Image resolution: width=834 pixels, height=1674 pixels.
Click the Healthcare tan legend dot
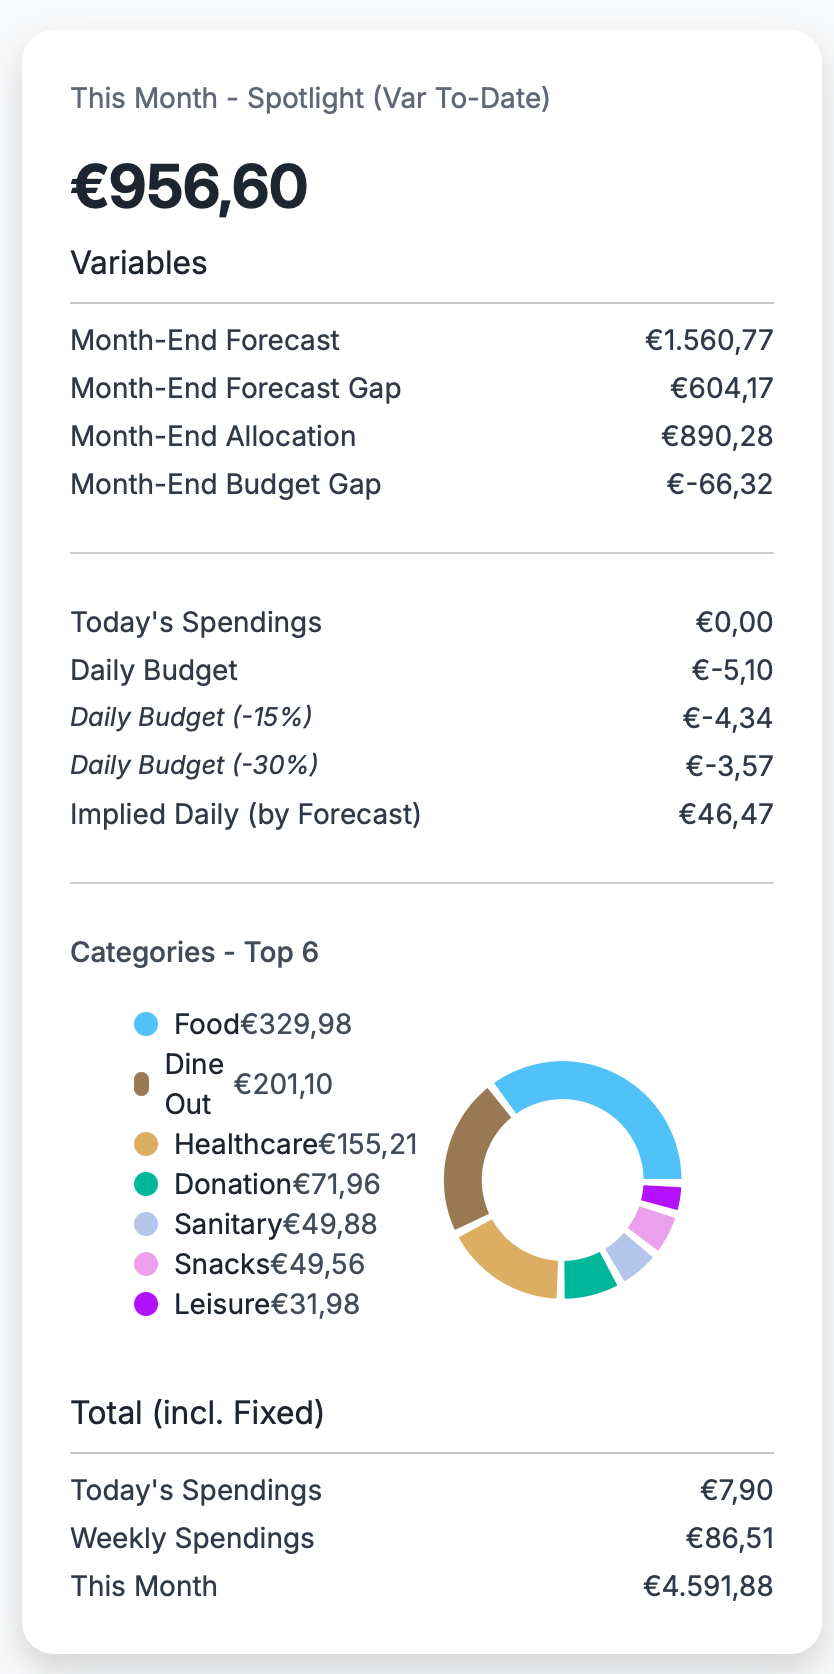pos(146,1144)
